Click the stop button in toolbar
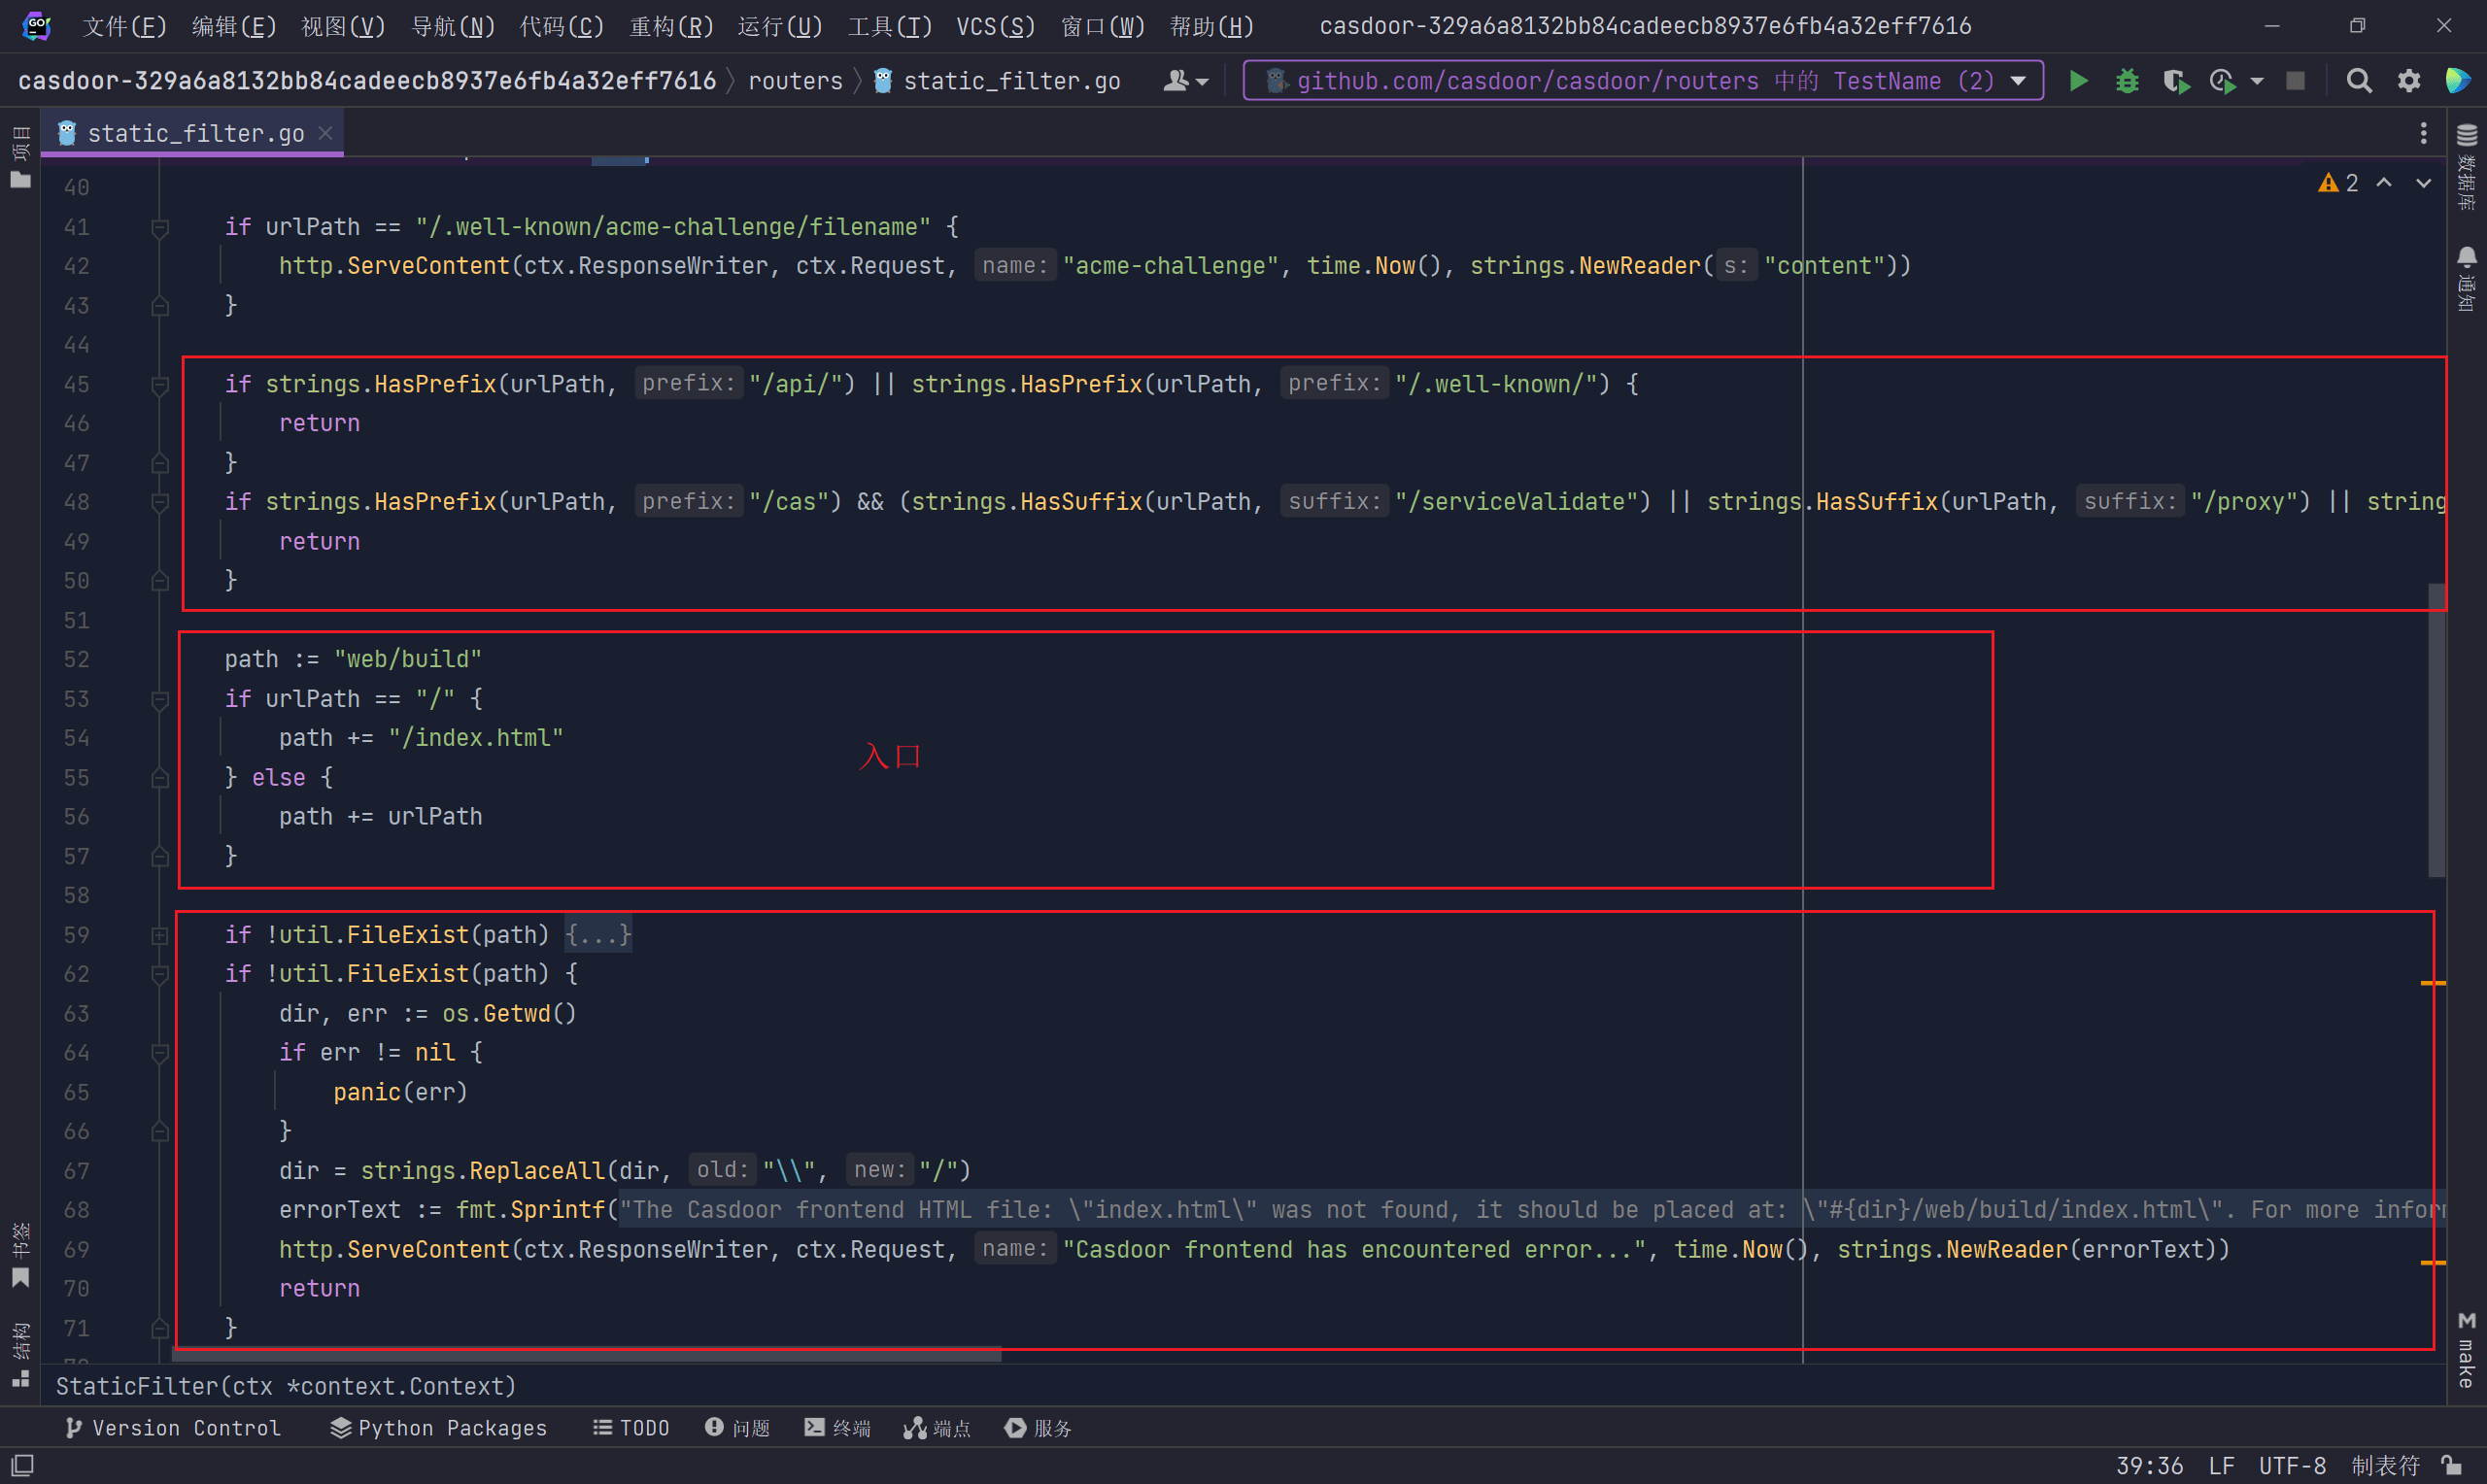2487x1484 pixels. [x=2295, y=81]
